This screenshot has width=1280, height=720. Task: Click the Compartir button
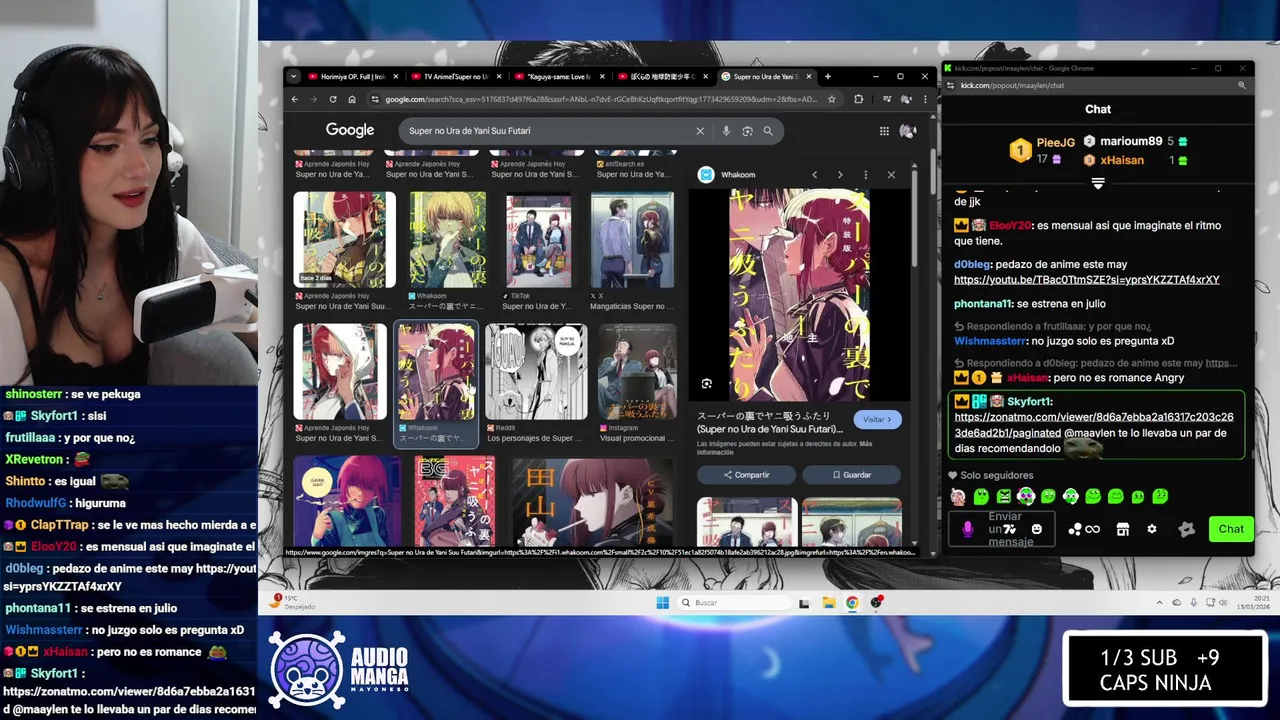click(747, 475)
